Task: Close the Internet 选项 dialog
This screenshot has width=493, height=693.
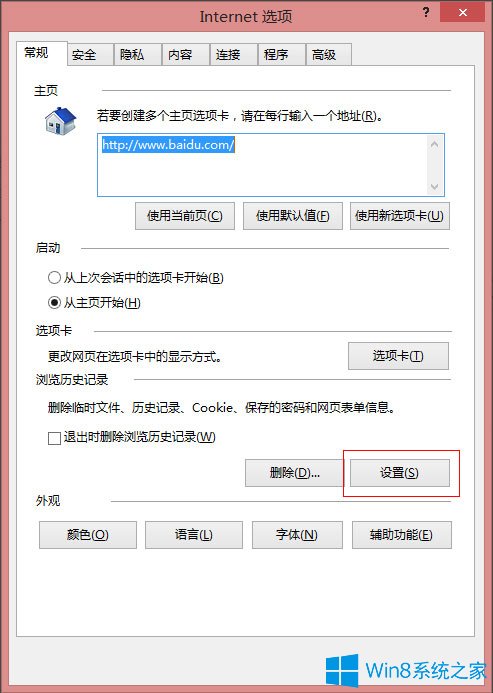Action: pyautogui.click(x=462, y=12)
